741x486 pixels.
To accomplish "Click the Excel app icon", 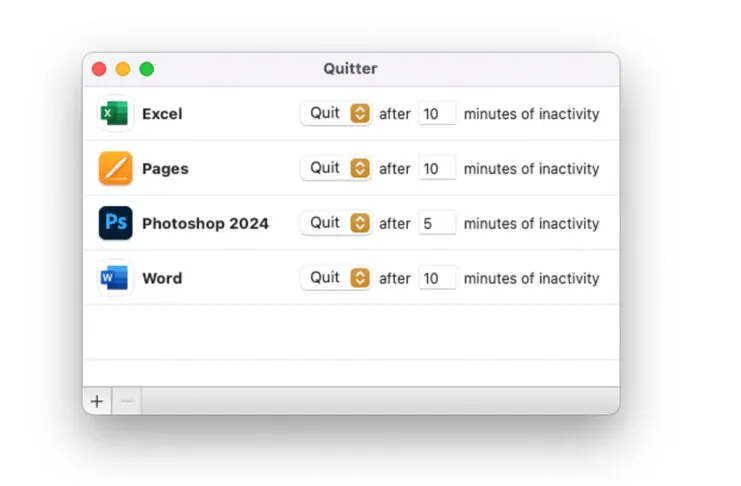I will 115,114.
